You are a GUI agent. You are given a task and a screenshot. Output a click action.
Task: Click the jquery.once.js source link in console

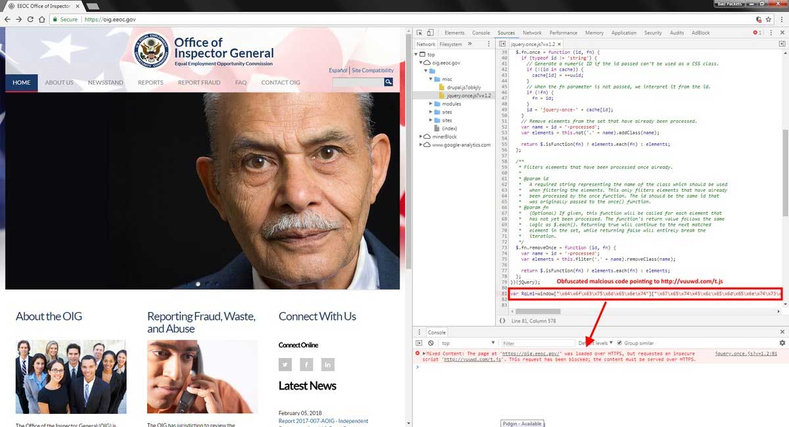746,354
